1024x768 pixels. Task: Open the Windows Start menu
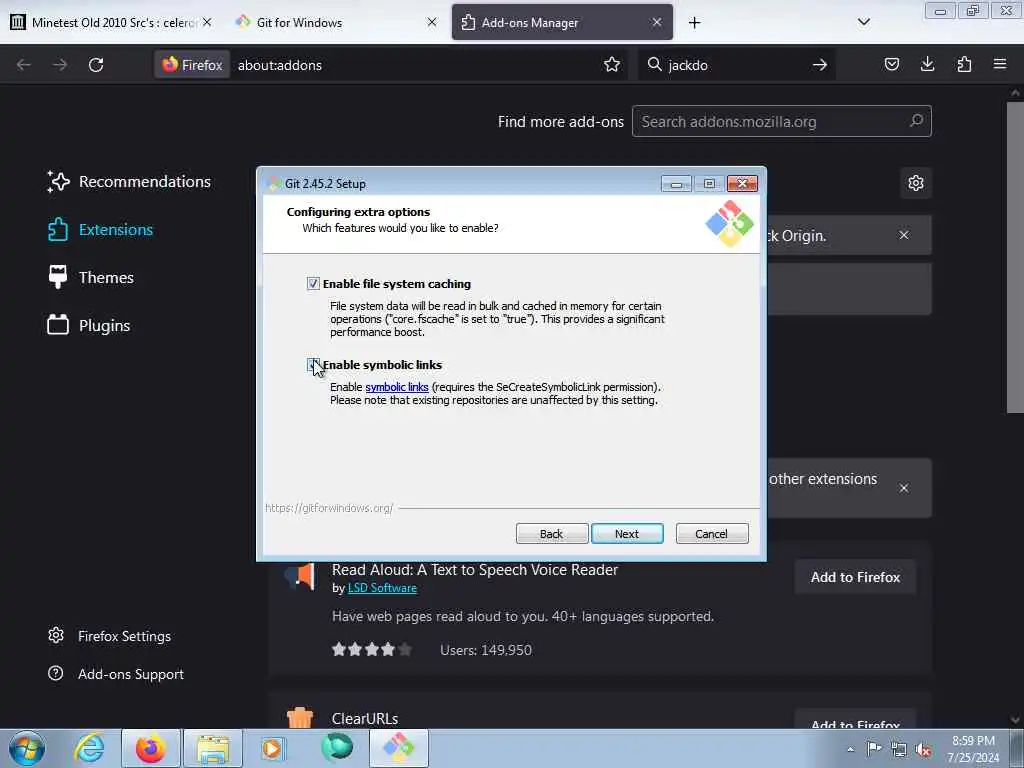27,748
